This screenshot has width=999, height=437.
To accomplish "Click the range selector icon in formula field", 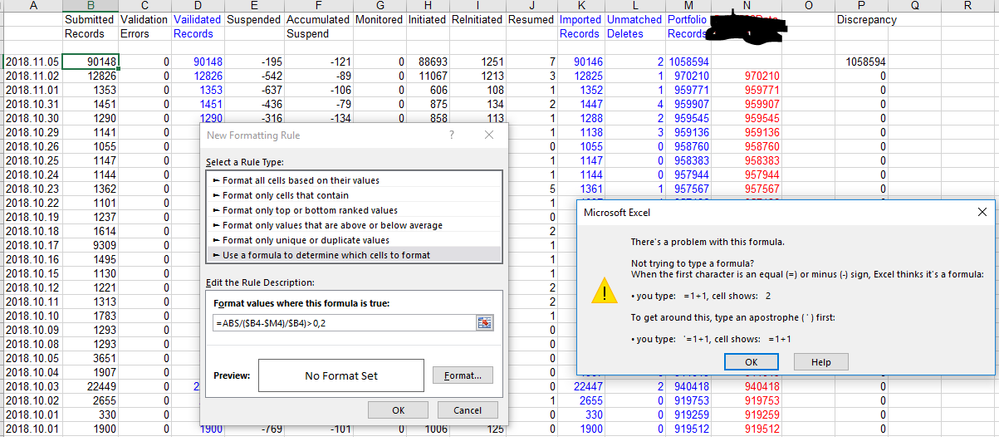I will point(485,323).
